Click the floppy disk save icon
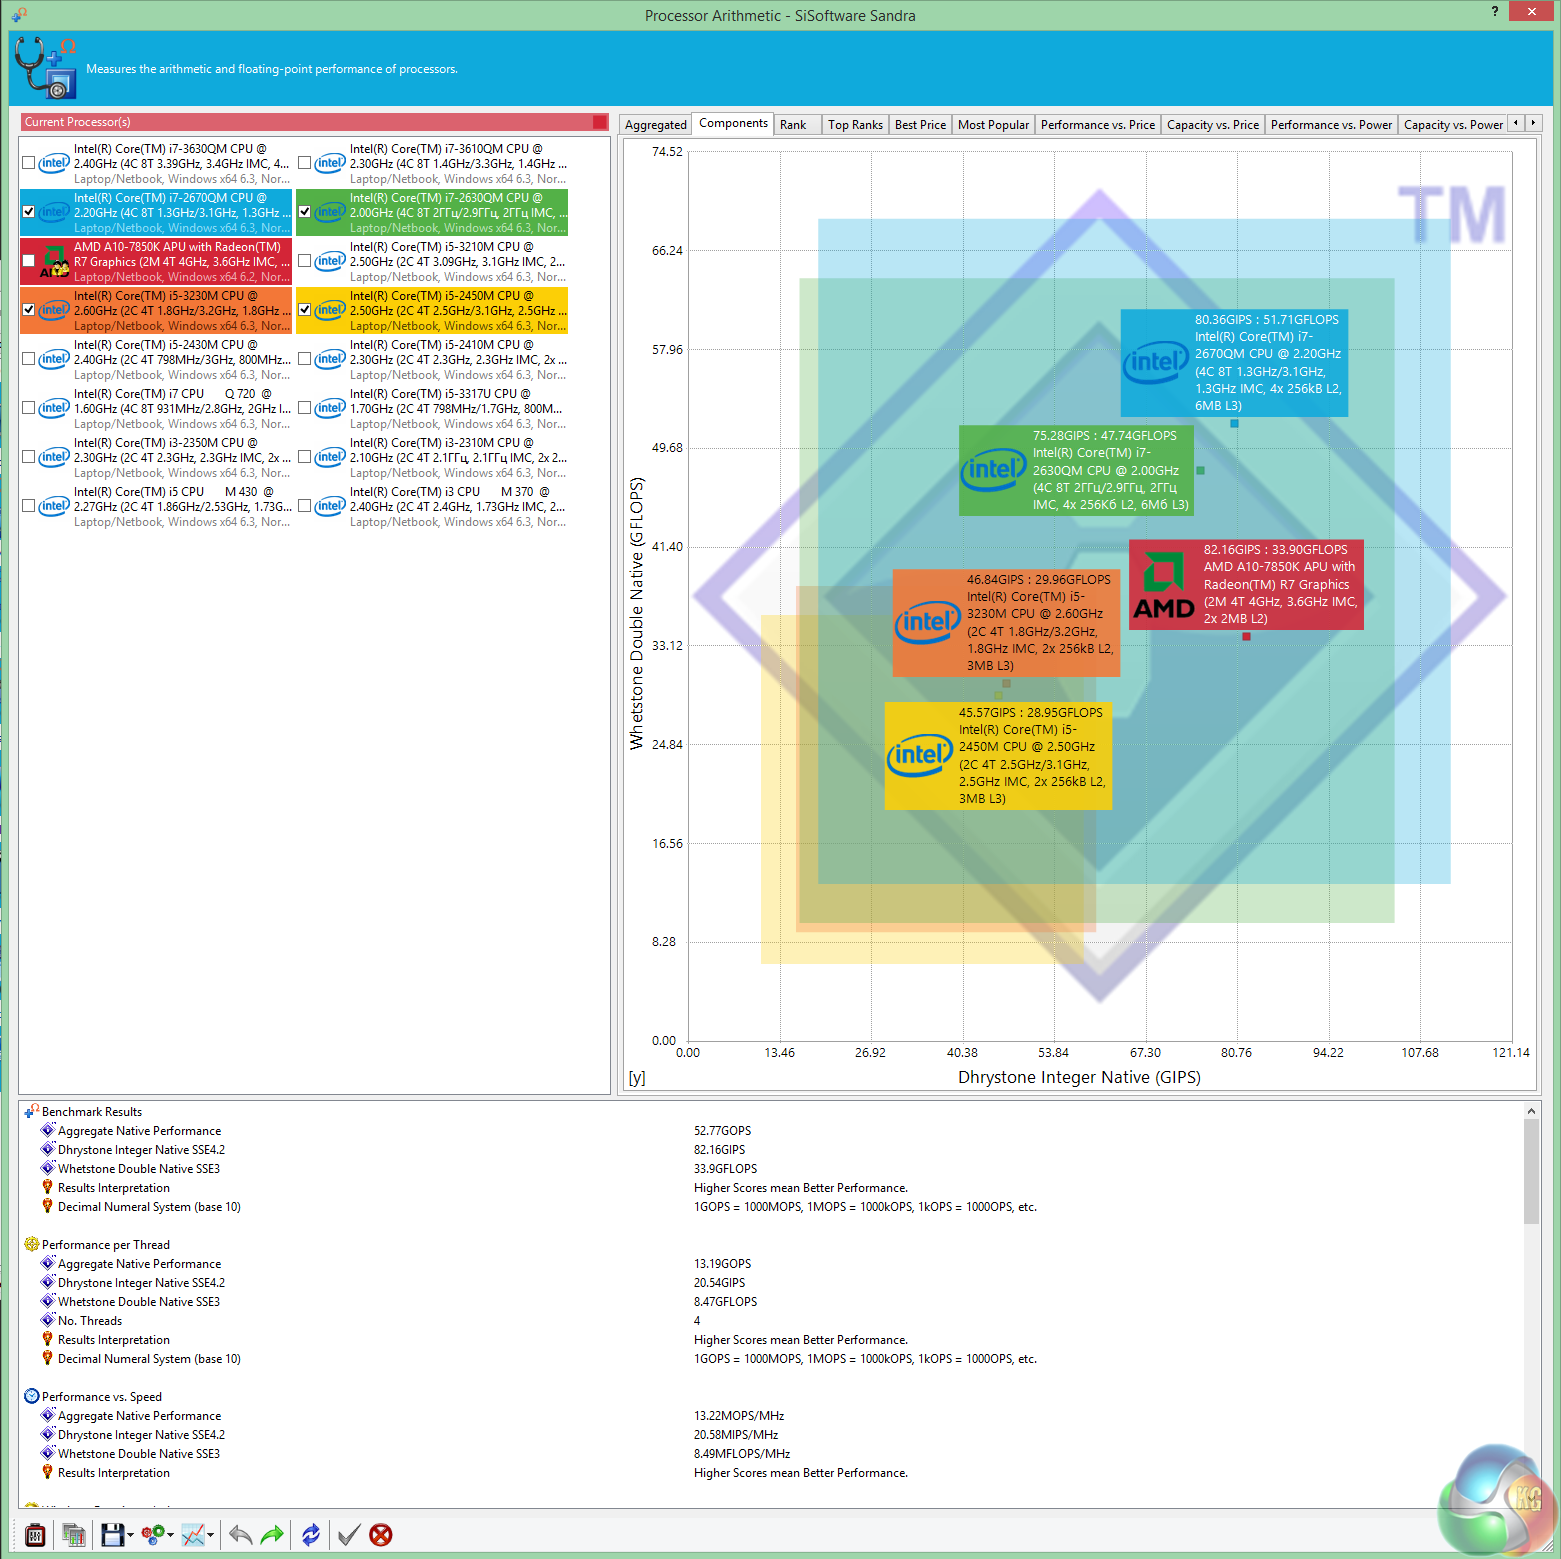1561x1559 pixels. 112,1534
